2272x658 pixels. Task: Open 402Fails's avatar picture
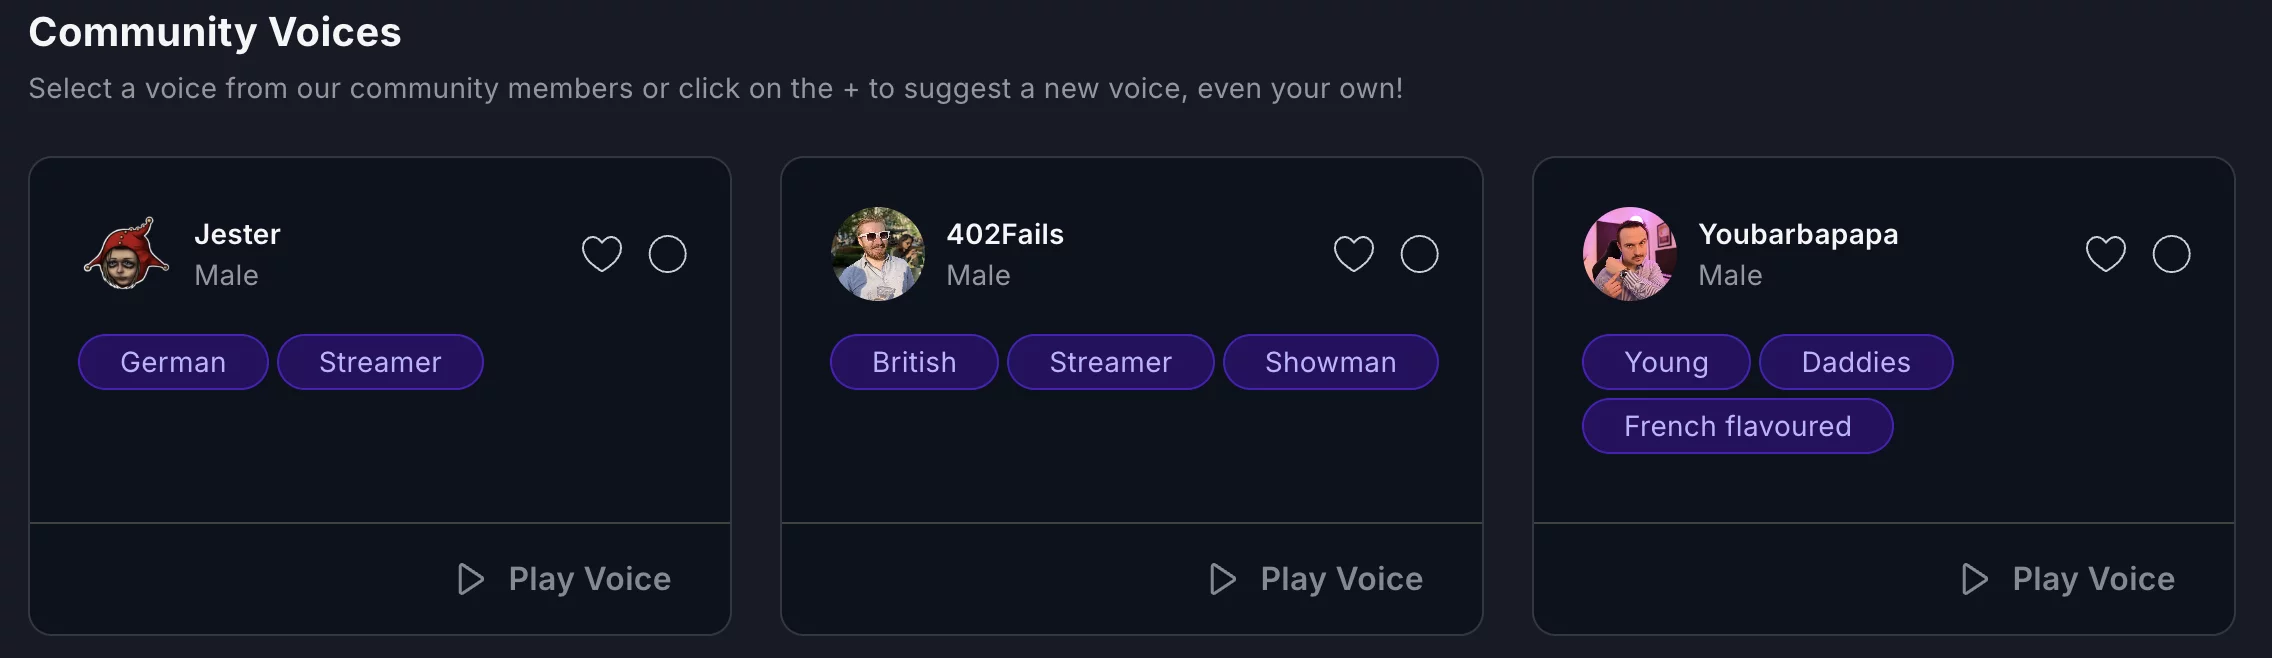tap(878, 254)
